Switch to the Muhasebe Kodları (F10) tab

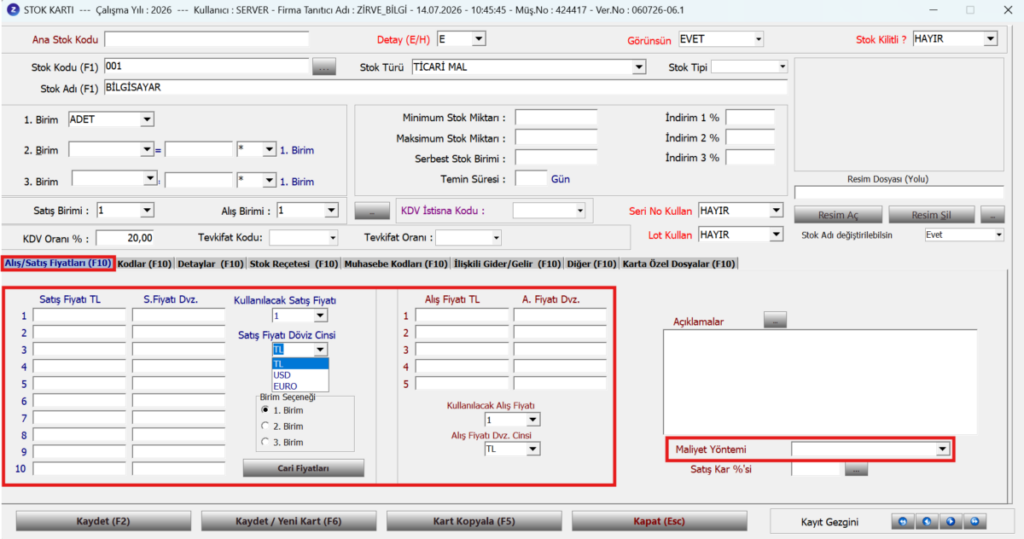396,264
